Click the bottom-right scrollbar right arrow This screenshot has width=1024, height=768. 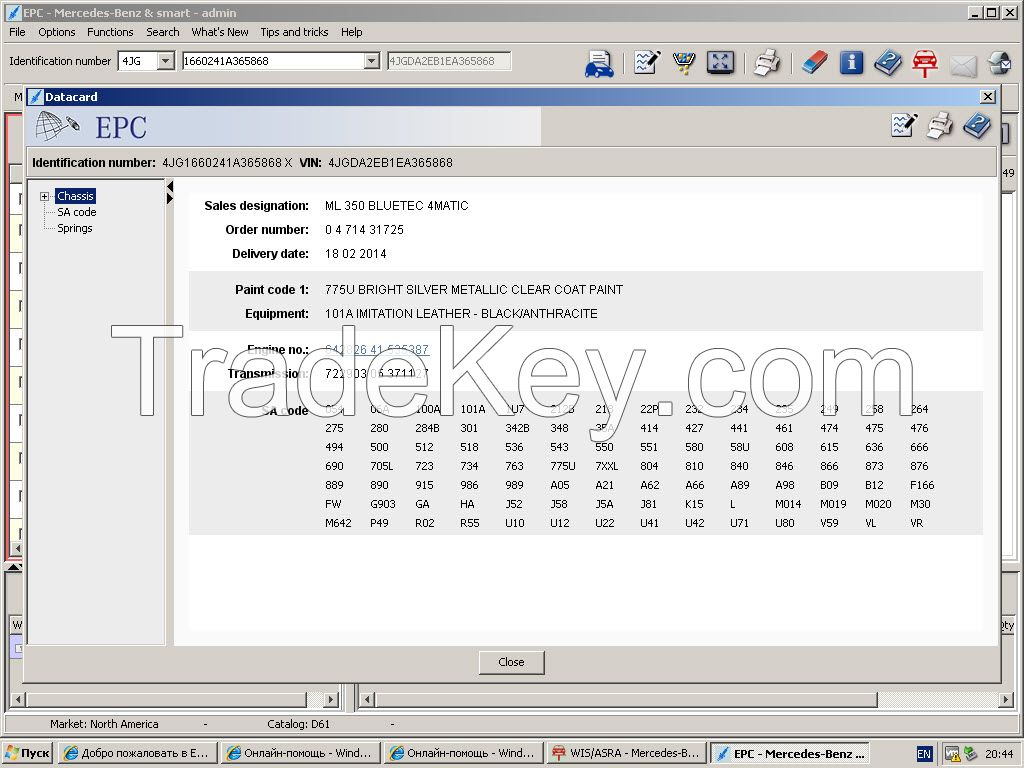tap(1006, 700)
